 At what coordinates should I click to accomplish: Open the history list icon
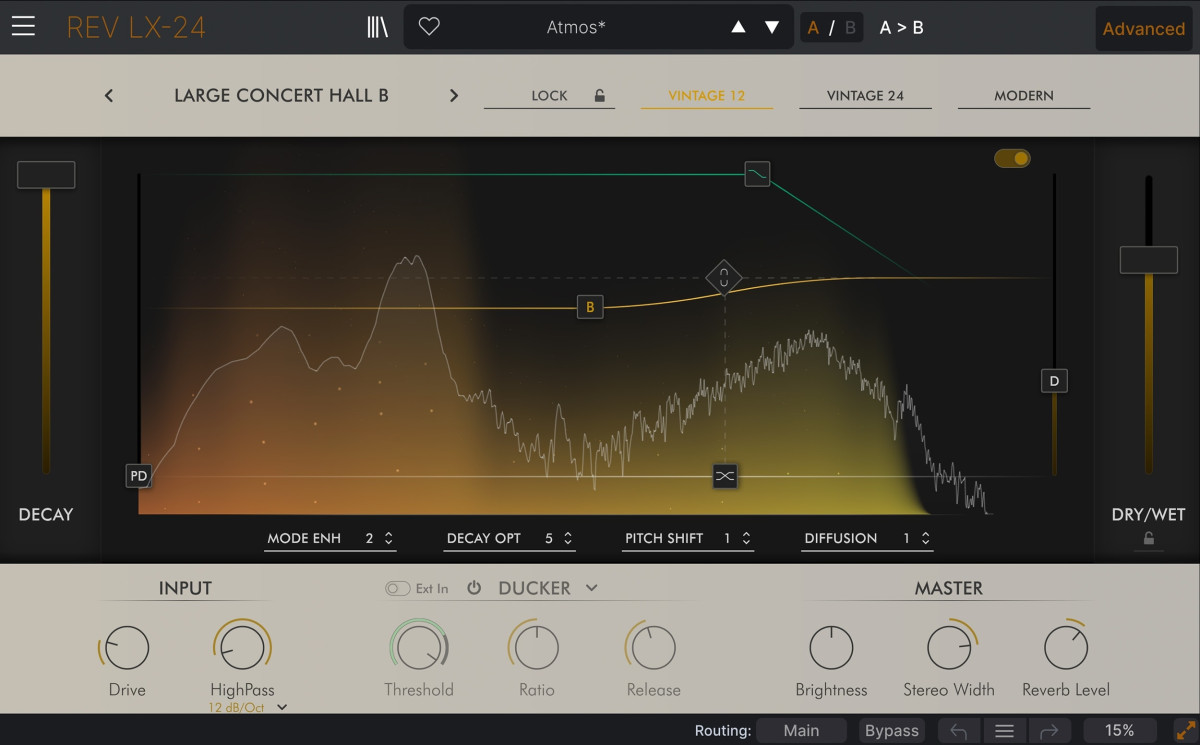[1005, 731]
